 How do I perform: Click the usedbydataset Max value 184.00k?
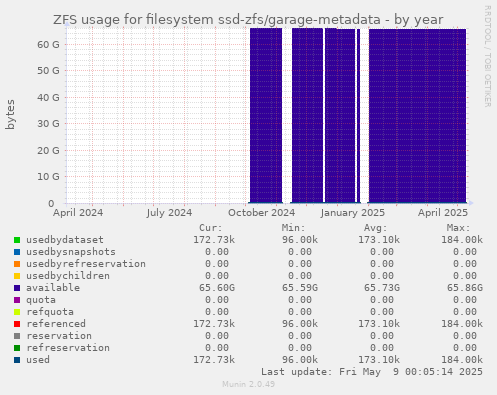click(462, 240)
